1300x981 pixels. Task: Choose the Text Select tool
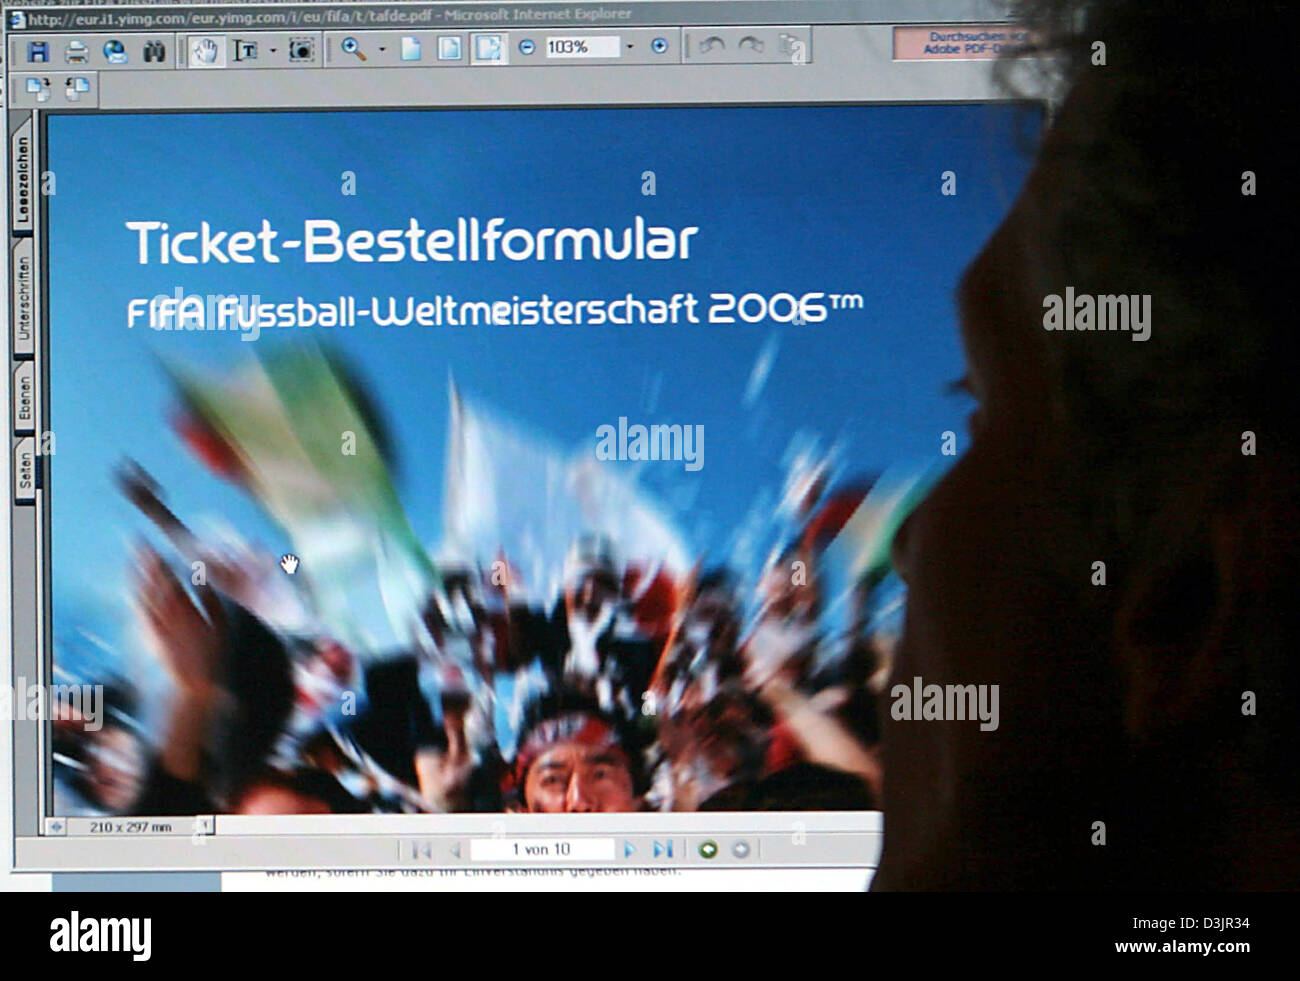246,50
